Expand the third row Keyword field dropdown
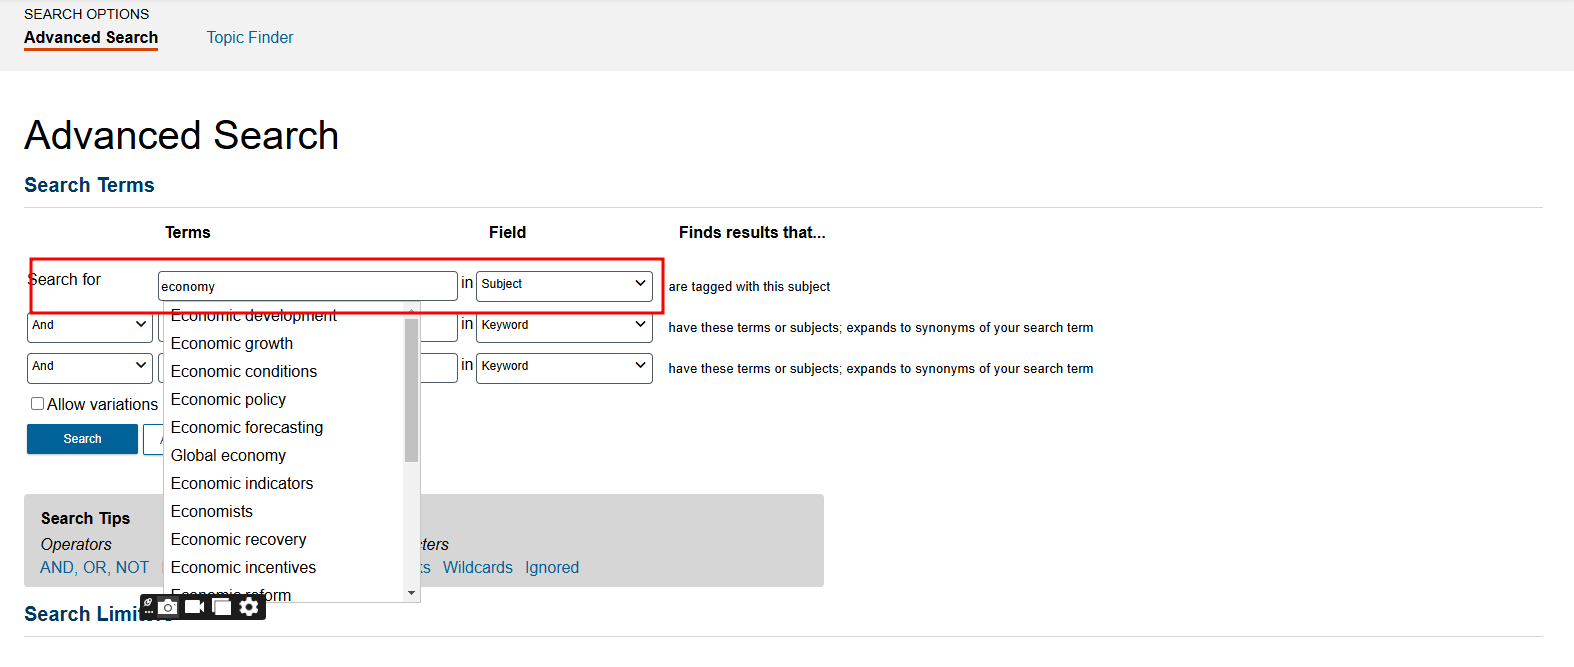The width and height of the screenshot is (1574, 667). coord(564,367)
